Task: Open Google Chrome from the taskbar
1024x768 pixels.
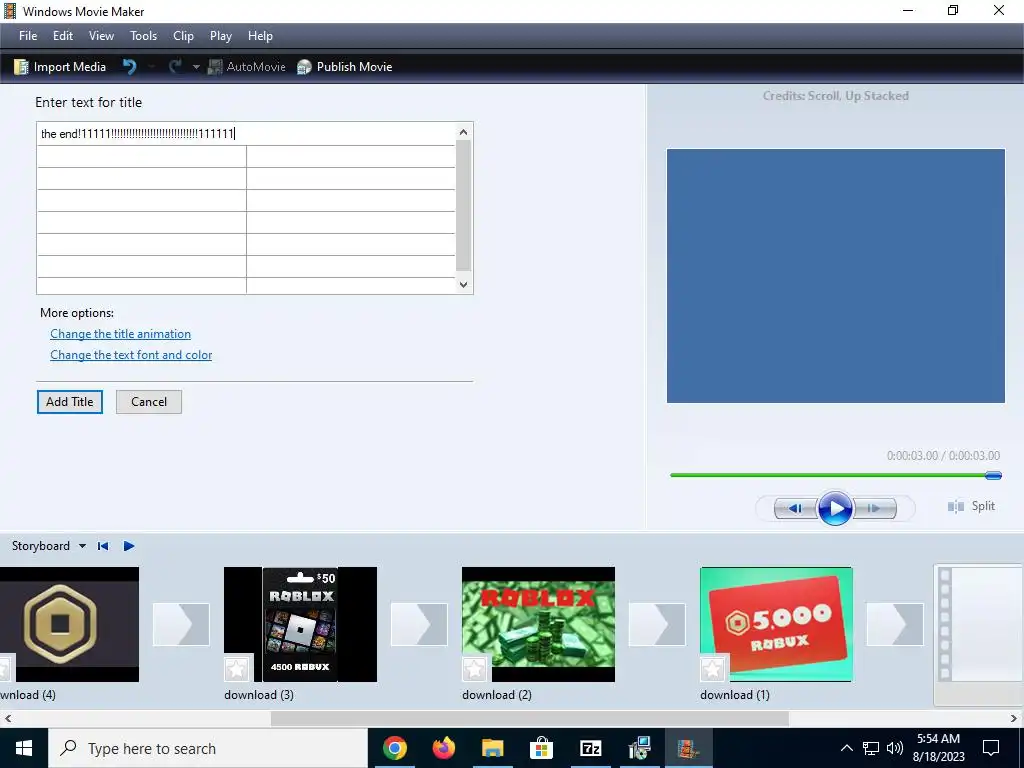Action: tap(394, 748)
